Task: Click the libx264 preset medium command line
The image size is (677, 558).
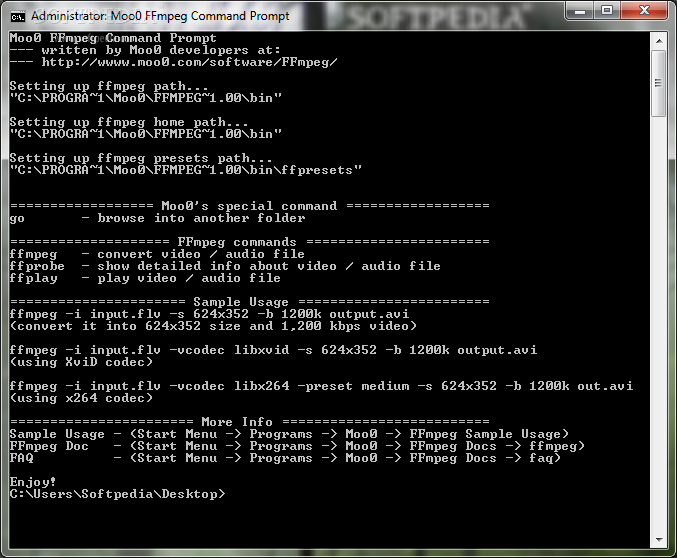Action: click(321, 386)
